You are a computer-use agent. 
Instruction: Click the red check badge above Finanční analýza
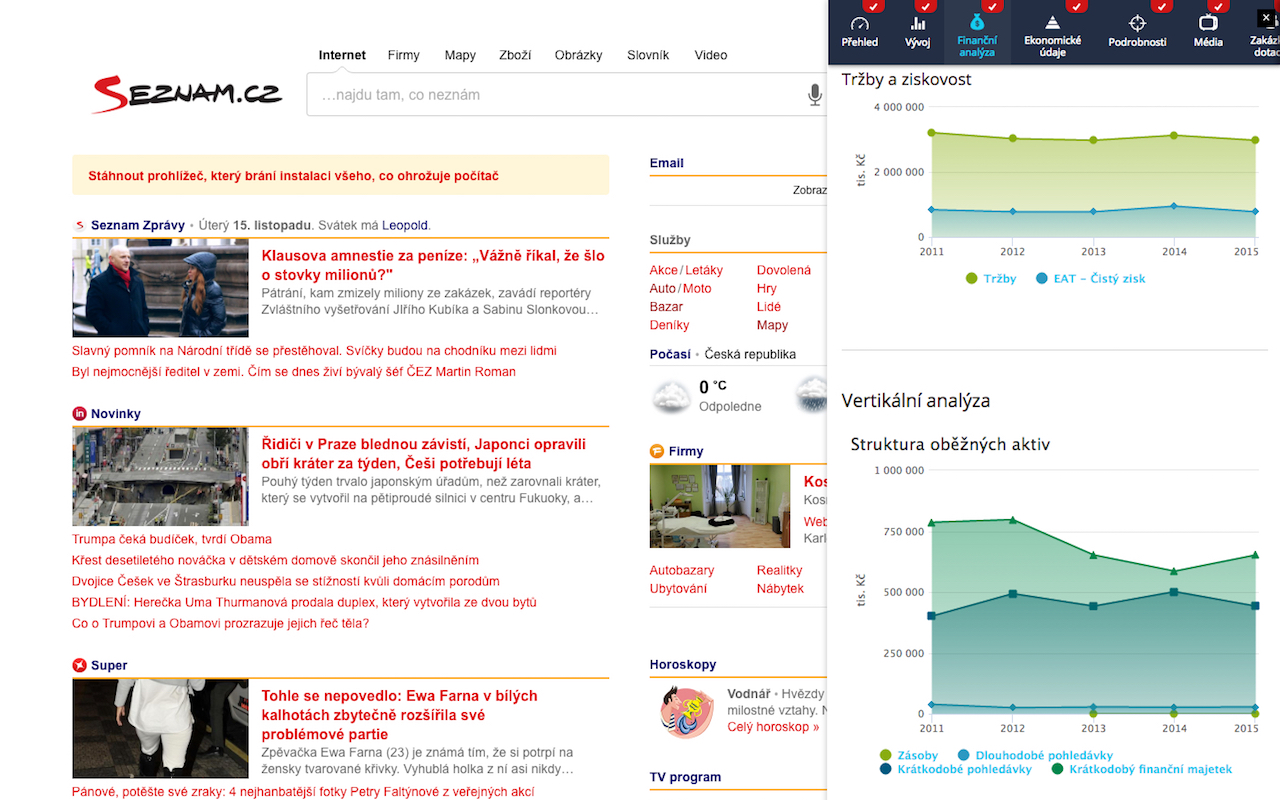[992, 6]
